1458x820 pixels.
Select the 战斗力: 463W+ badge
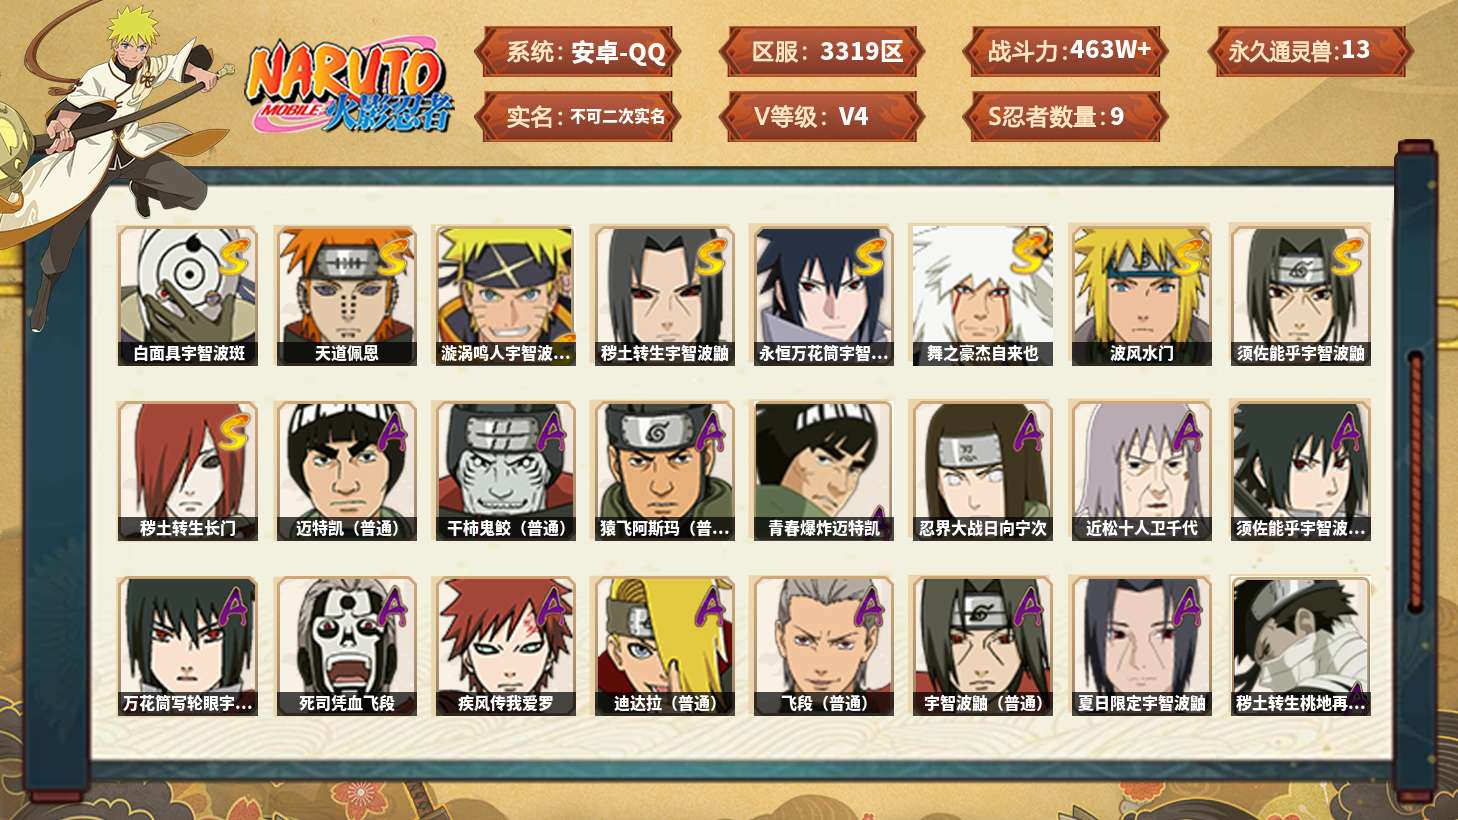click(1066, 52)
